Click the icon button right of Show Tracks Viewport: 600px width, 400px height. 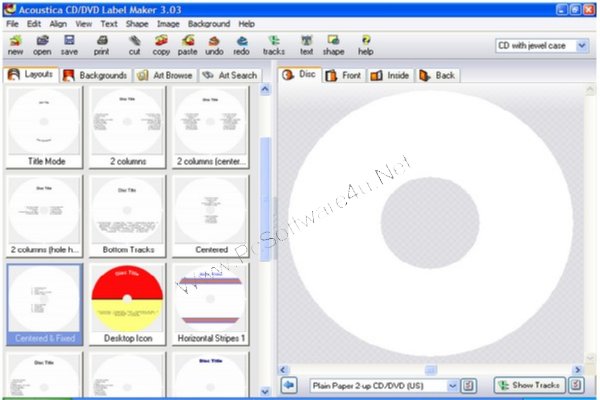tap(576, 385)
